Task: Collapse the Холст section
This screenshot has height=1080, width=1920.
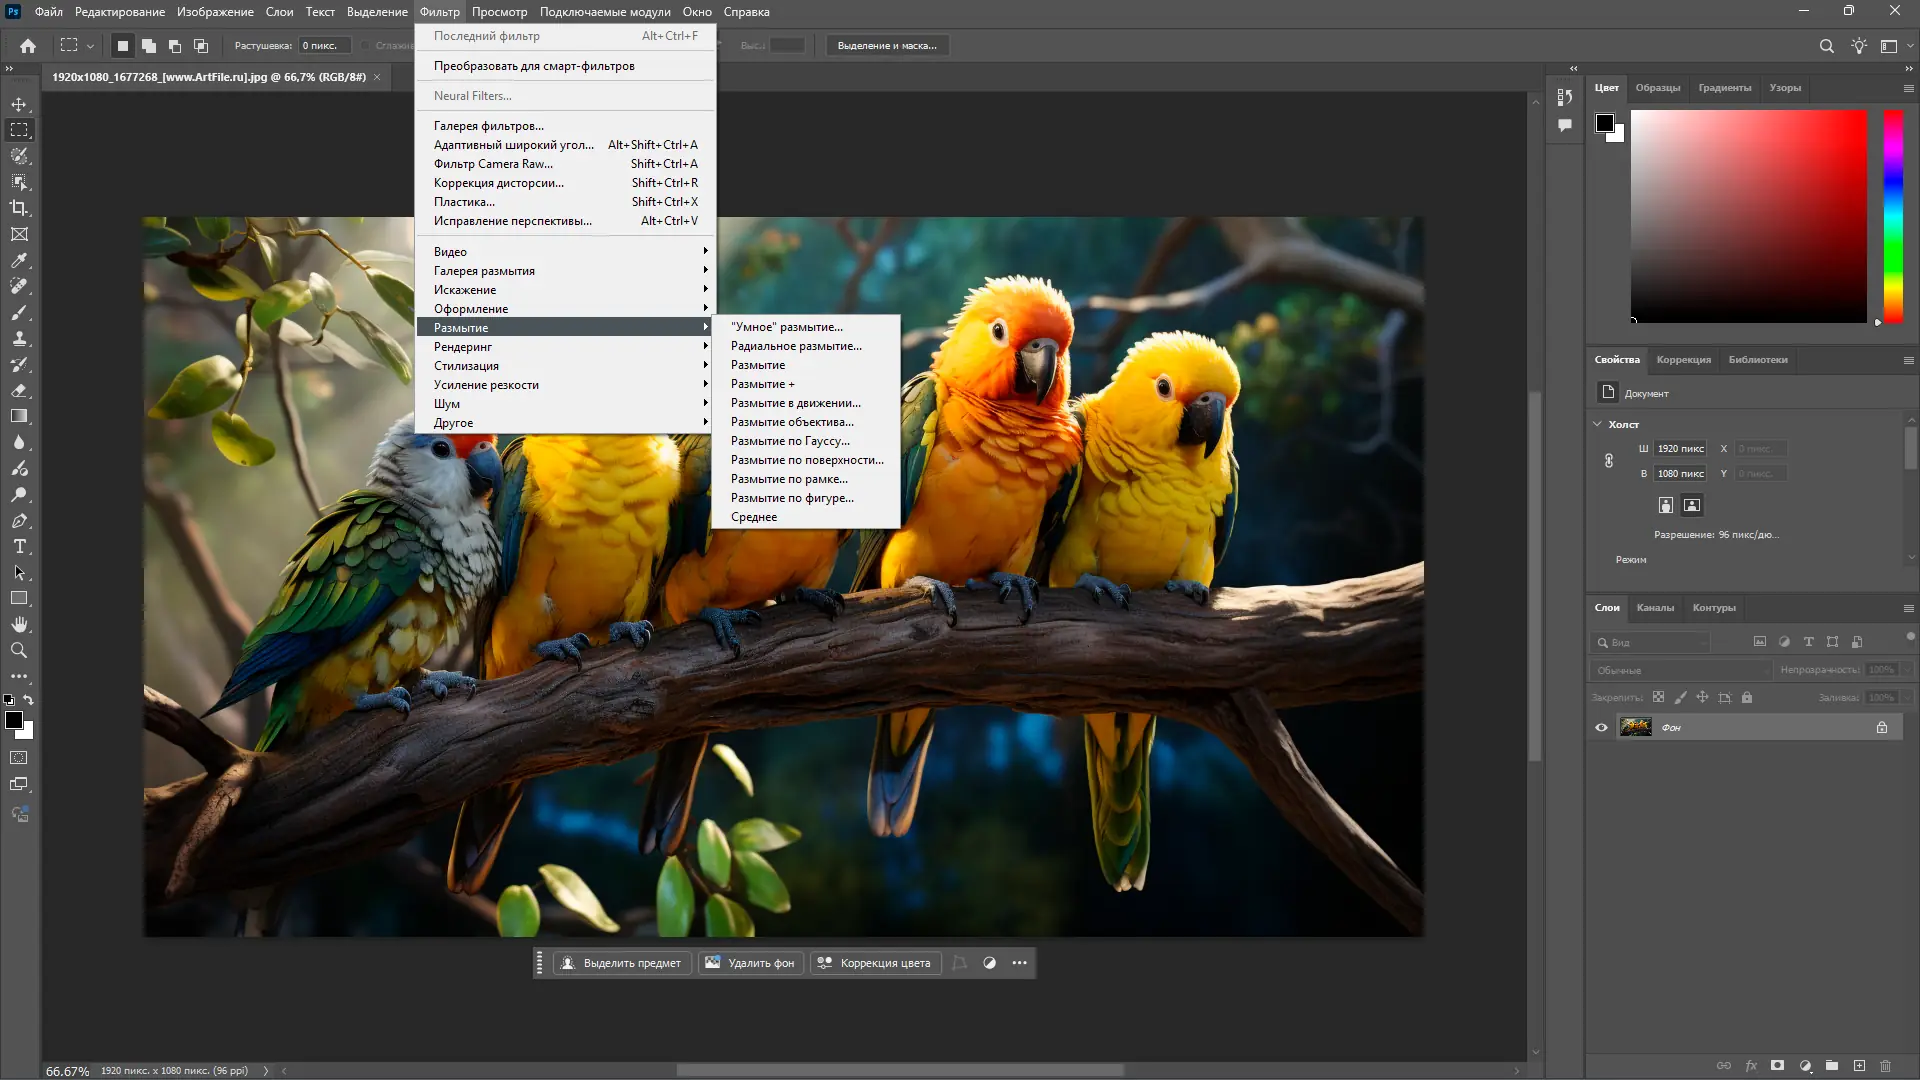Action: (1597, 424)
